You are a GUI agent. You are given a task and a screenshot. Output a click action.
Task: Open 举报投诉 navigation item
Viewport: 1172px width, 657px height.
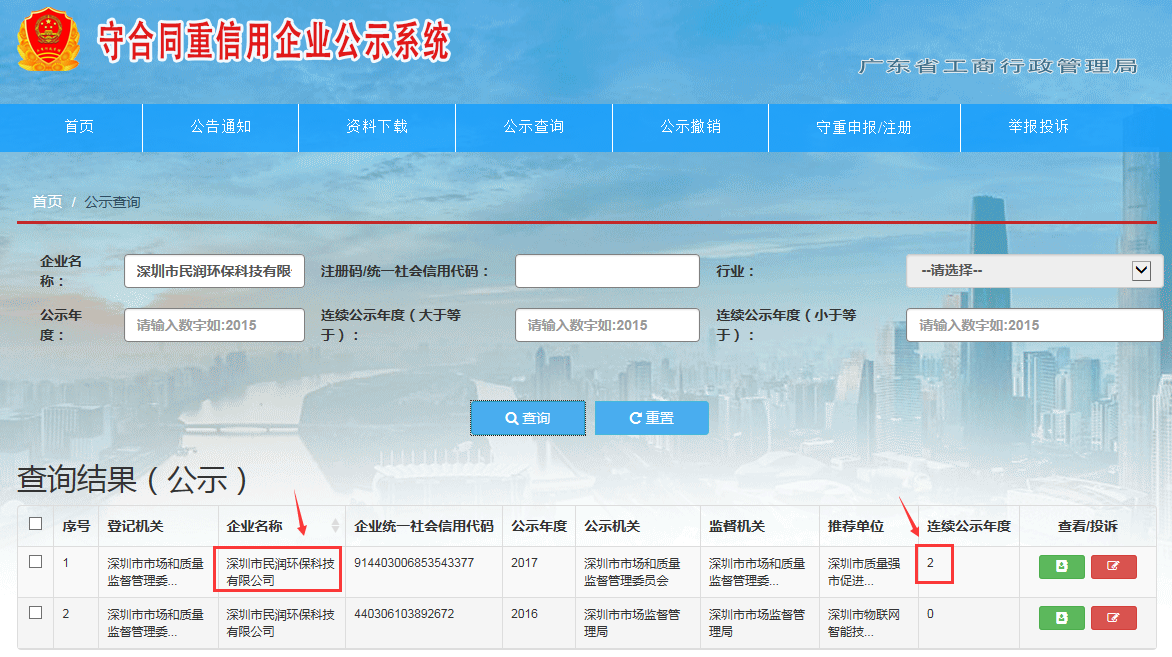click(x=1038, y=127)
